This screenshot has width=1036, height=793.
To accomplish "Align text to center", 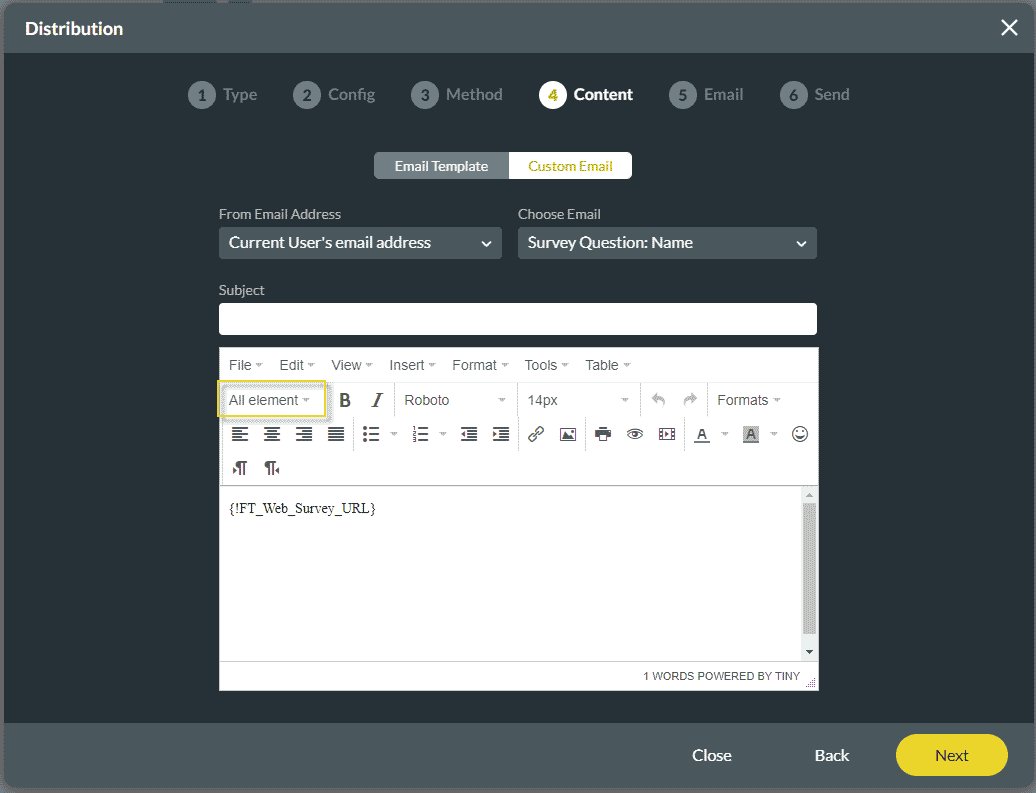I will pyautogui.click(x=272, y=434).
